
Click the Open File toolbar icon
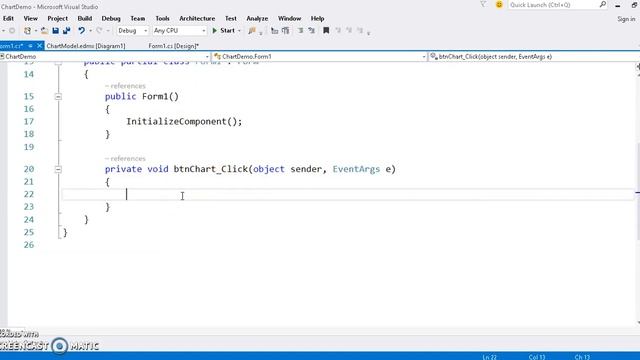coord(44,31)
